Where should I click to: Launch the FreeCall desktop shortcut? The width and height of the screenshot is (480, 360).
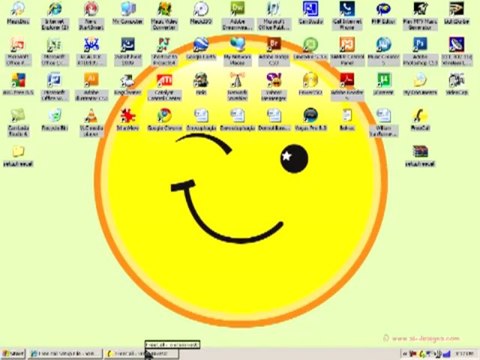(x=420, y=119)
